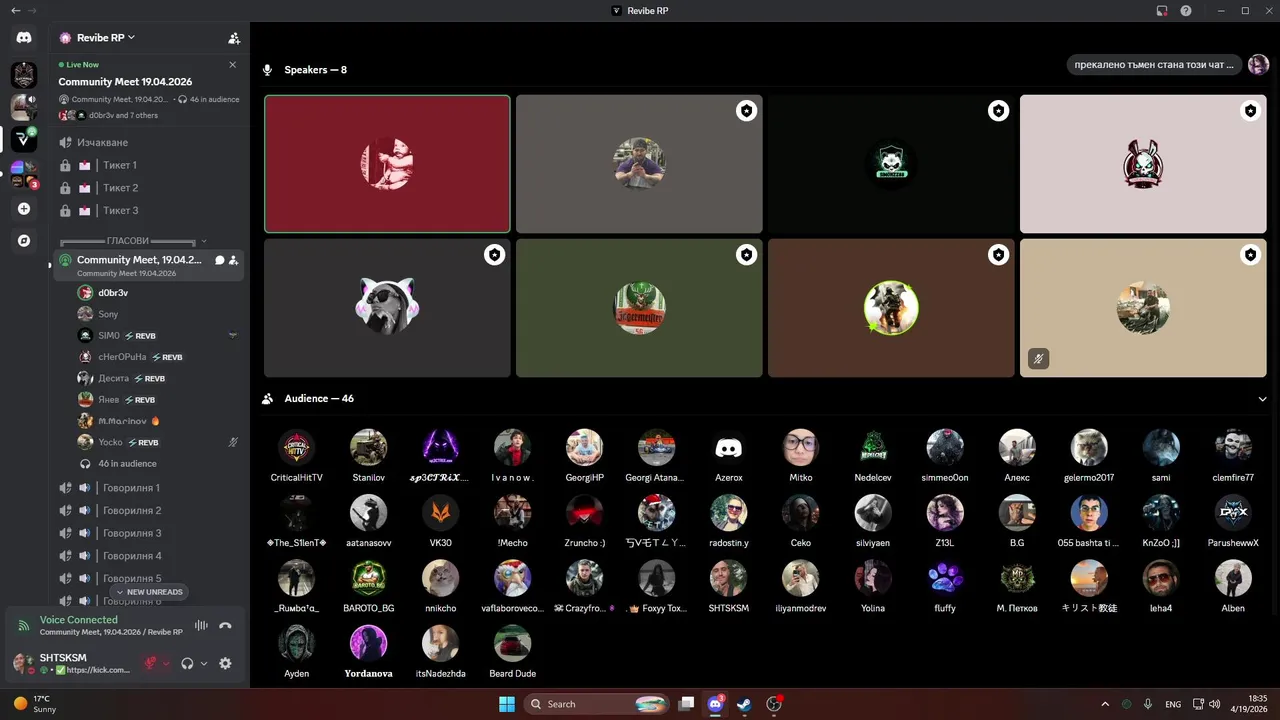This screenshot has width=1280, height=720.
Task: Open the Discover servers compass icon
Action: pyautogui.click(x=24, y=241)
